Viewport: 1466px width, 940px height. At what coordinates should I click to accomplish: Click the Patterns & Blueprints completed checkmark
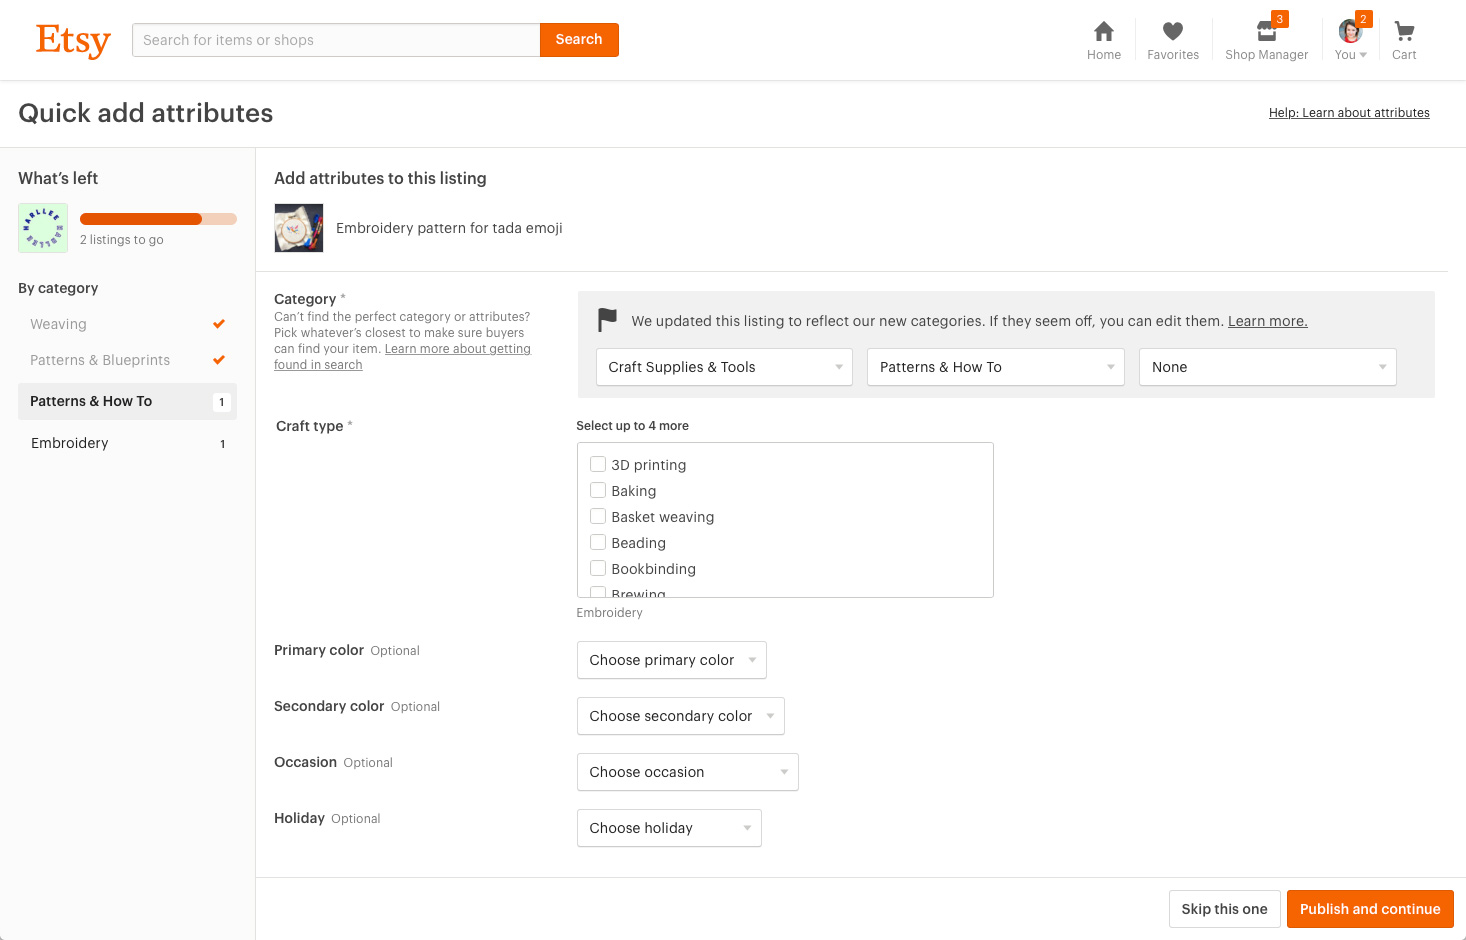click(x=219, y=360)
